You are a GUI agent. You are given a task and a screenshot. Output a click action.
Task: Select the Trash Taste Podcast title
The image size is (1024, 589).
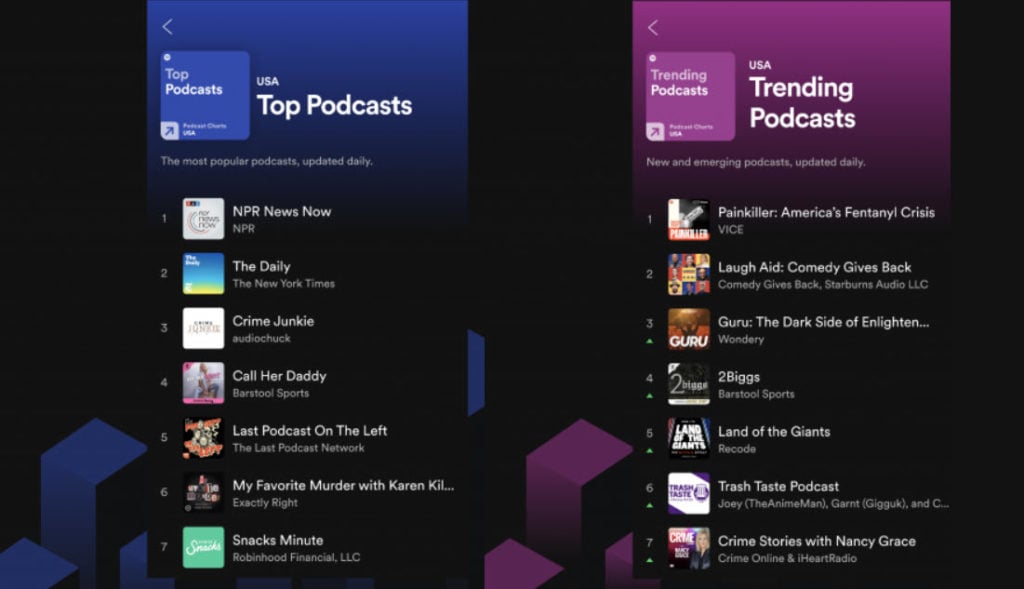click(778, 487)
